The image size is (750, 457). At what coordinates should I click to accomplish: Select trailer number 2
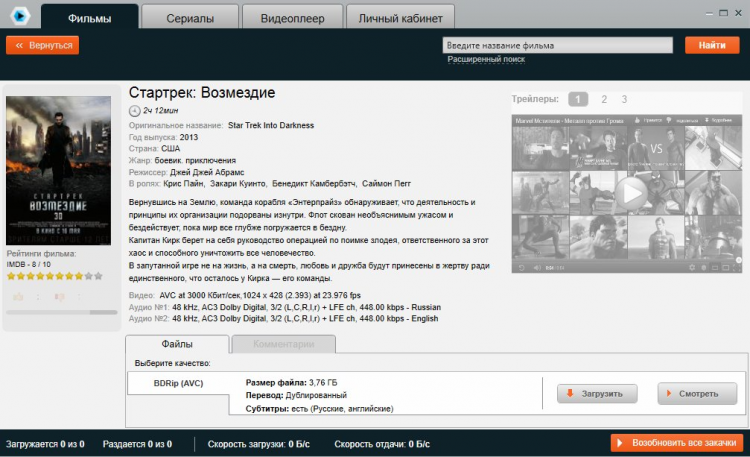[604, 99]
